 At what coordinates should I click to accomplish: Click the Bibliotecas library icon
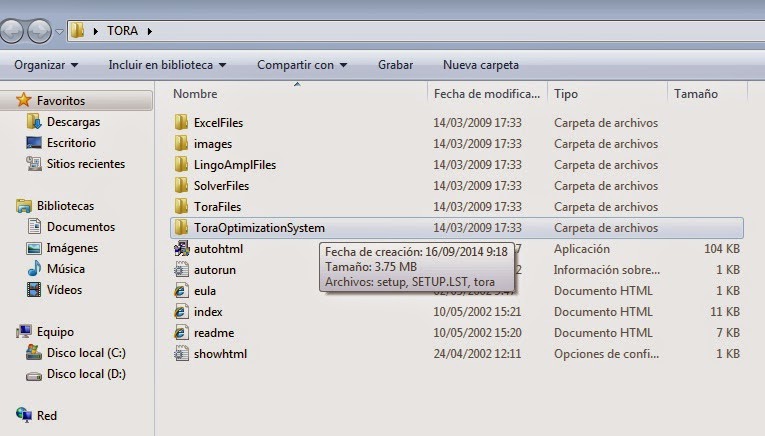23,206
